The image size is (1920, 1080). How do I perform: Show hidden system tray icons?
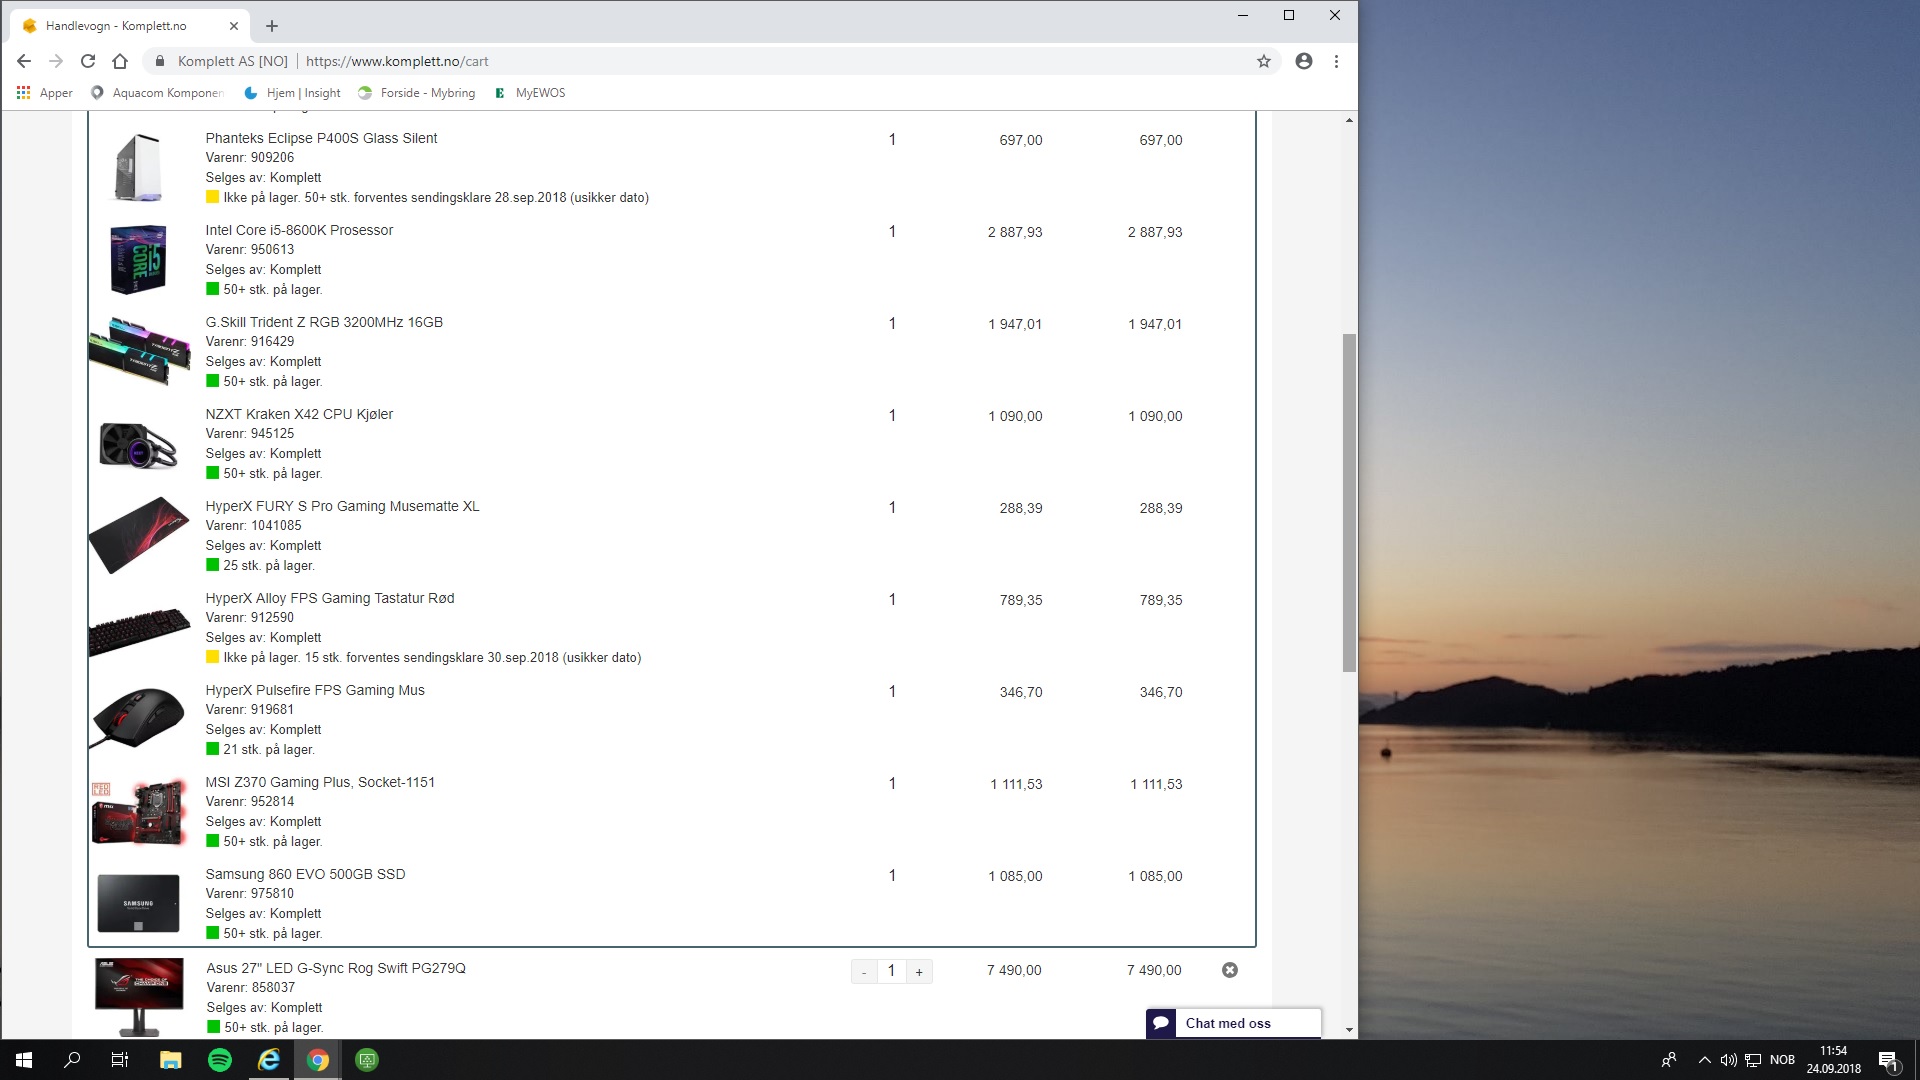click(x=1704, y=1060)
